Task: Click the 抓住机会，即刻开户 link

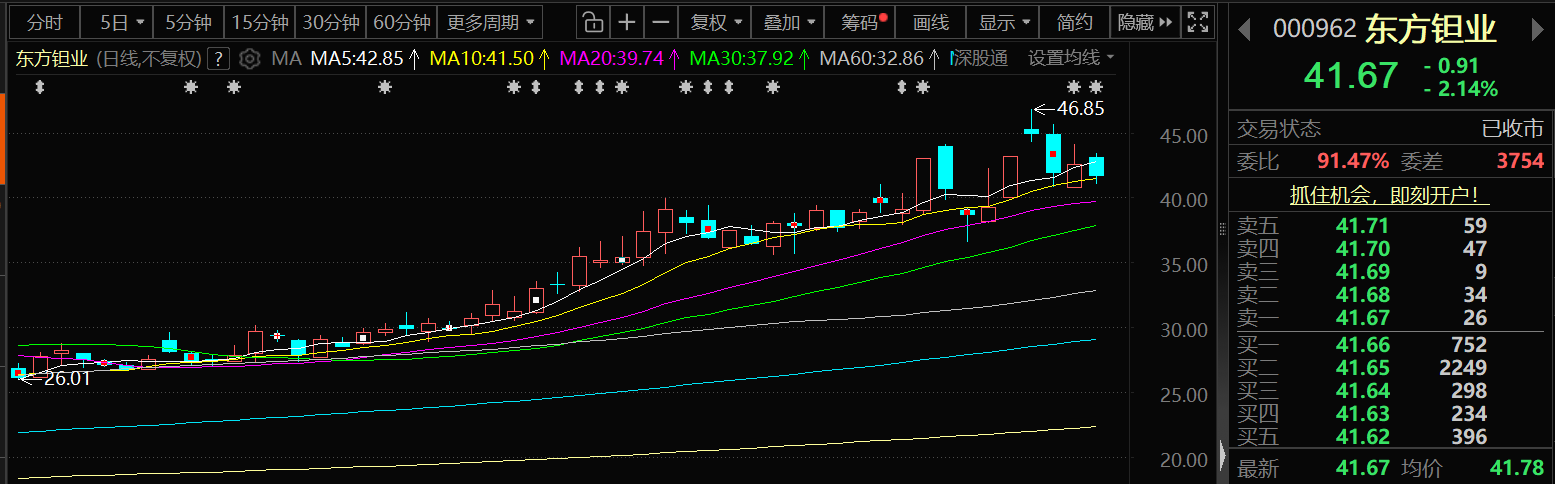Action: click(x=1390, y=195)
